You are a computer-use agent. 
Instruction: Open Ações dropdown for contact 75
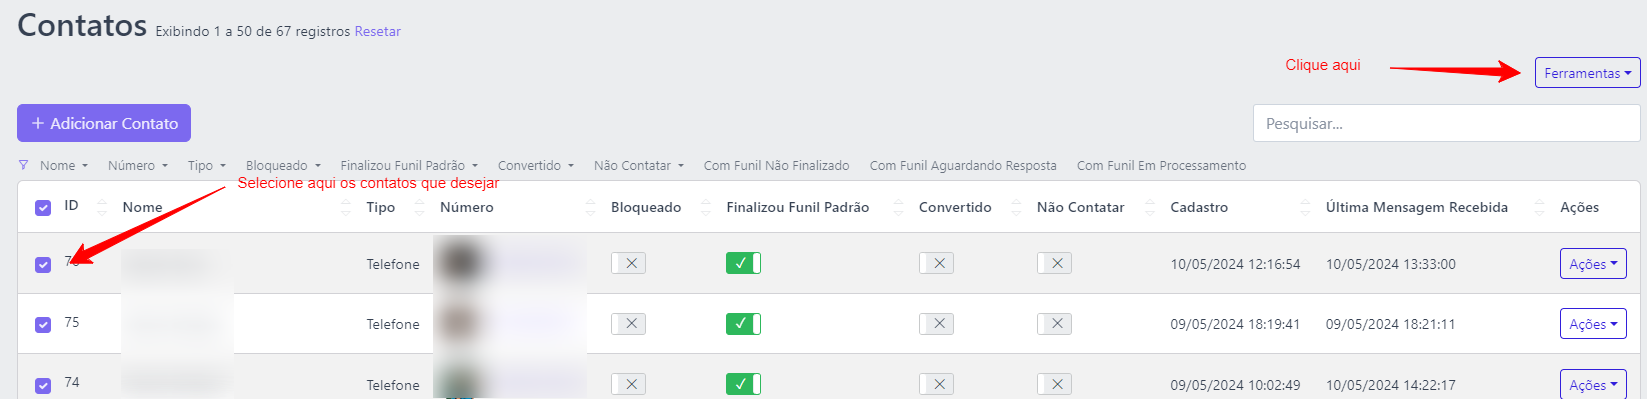click(1593, 324)
